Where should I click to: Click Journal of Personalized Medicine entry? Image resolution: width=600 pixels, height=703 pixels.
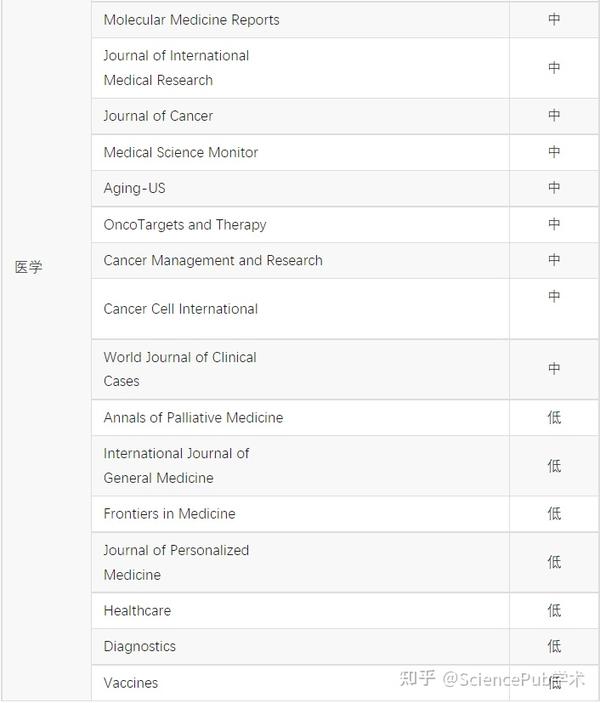click(176, 562)
